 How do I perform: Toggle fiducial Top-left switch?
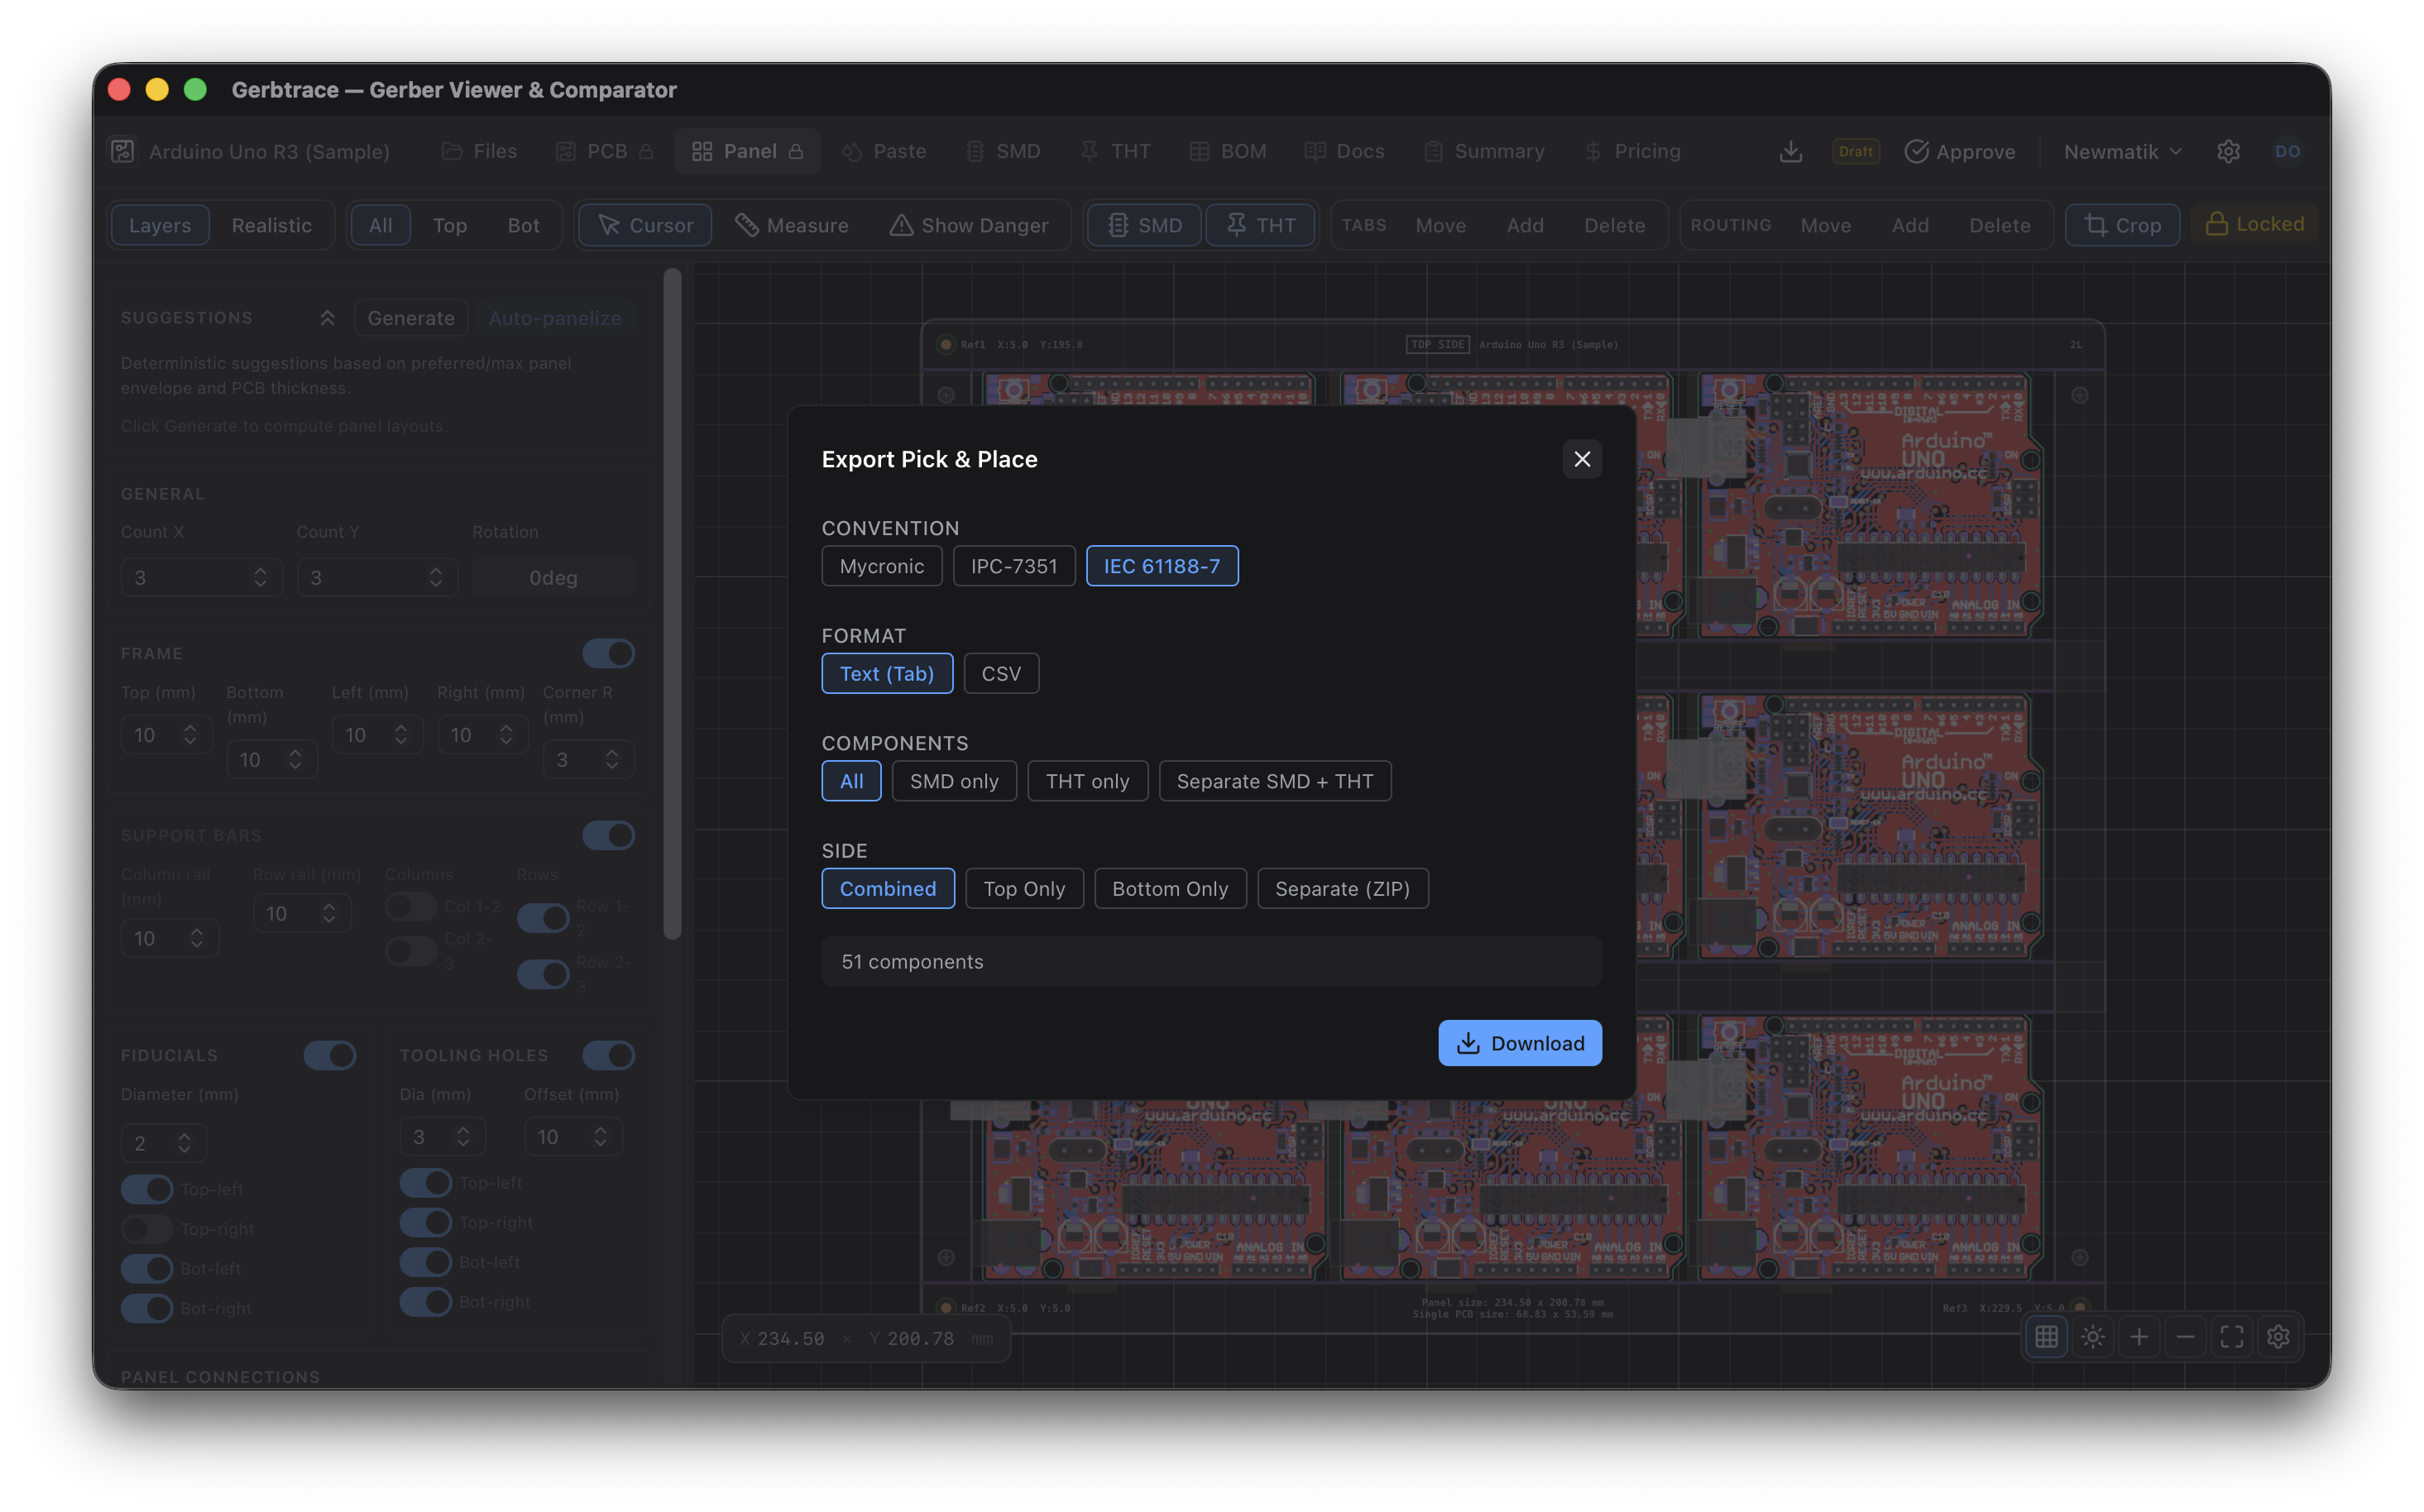coord(147,1189)
